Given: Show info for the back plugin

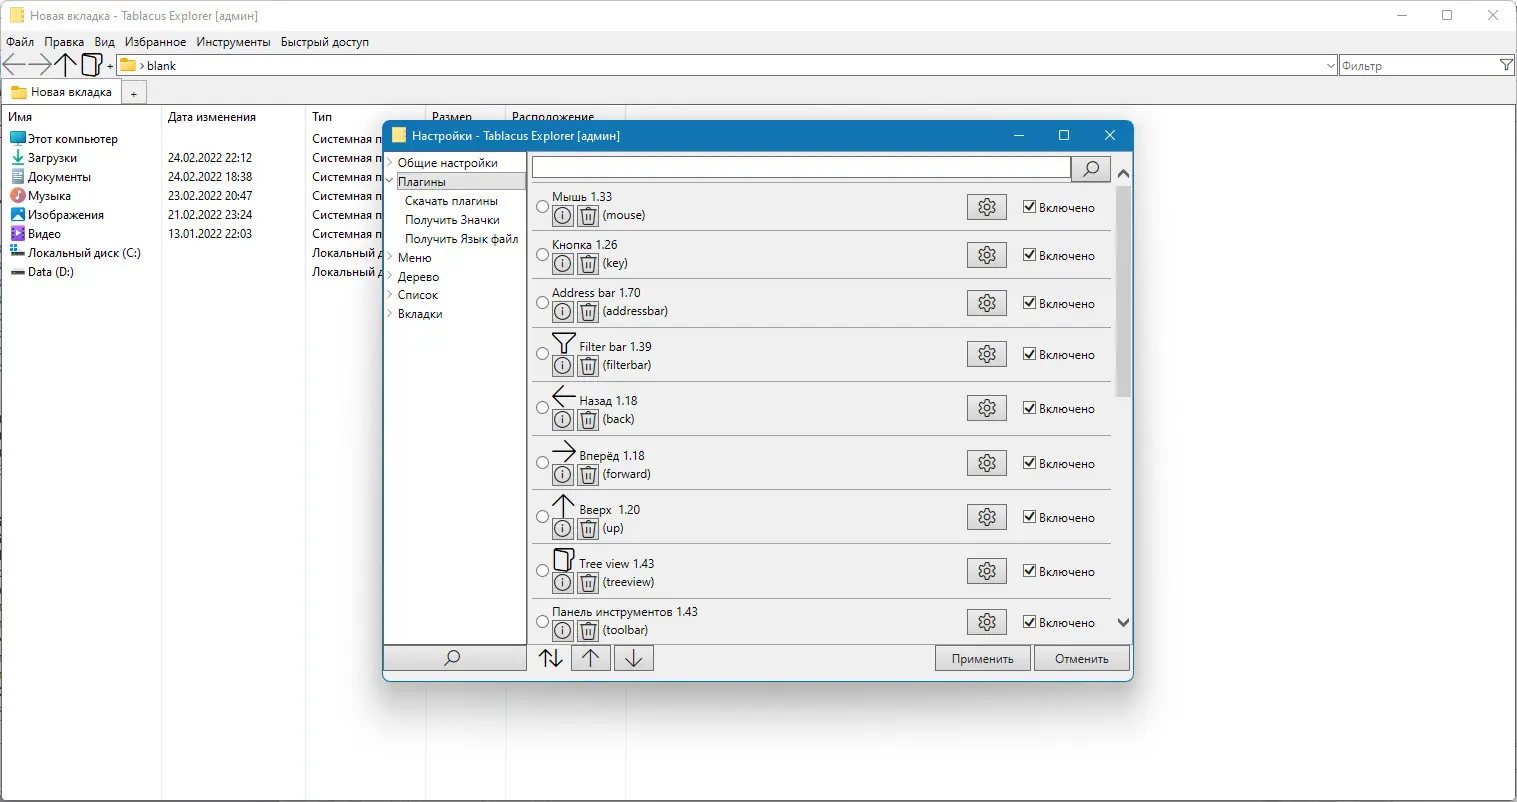Looking at the screenshot, I should coord(563,420).
